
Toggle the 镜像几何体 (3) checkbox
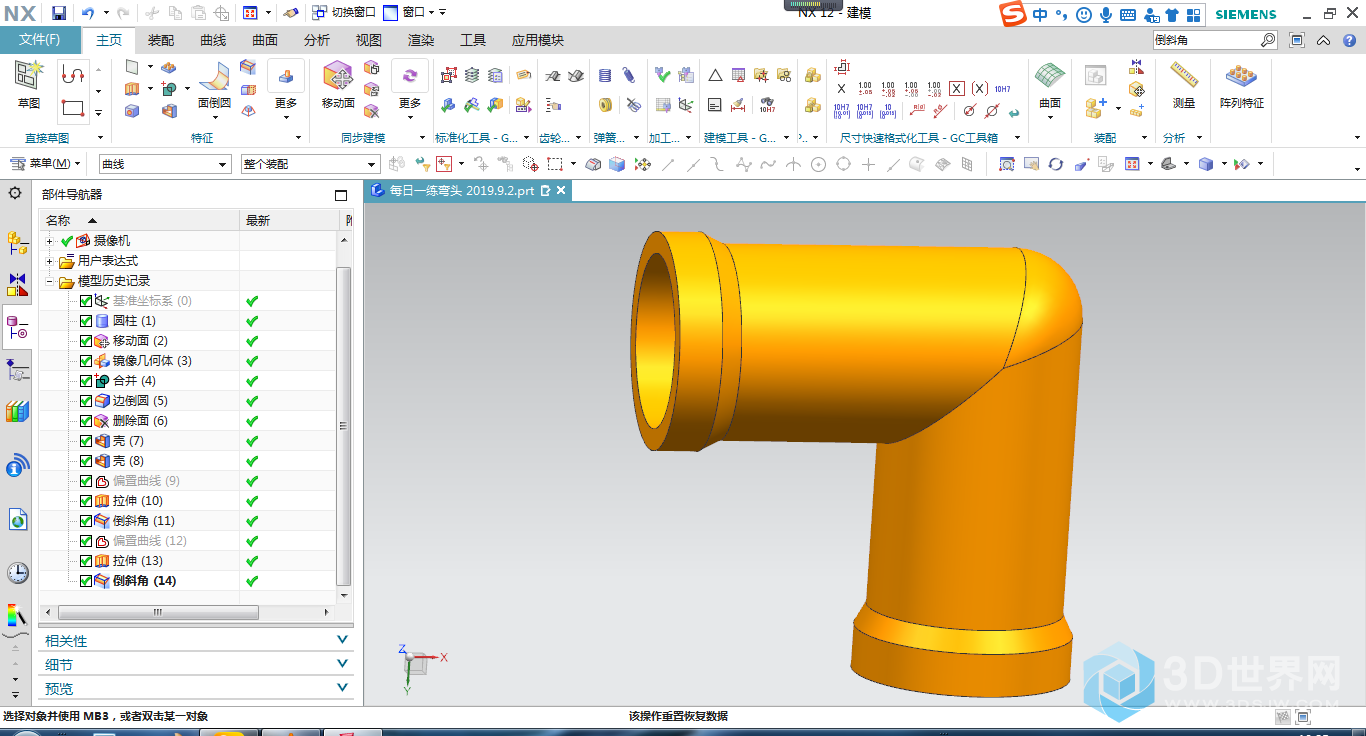tap(86, 361)
